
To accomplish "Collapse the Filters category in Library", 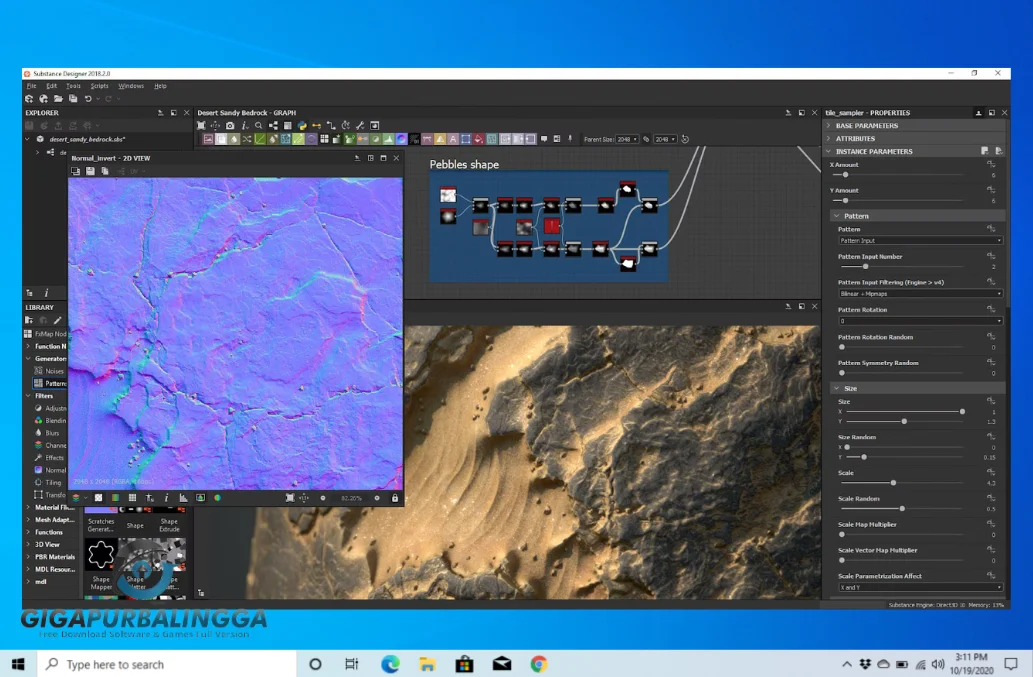I will pos(27,396).
